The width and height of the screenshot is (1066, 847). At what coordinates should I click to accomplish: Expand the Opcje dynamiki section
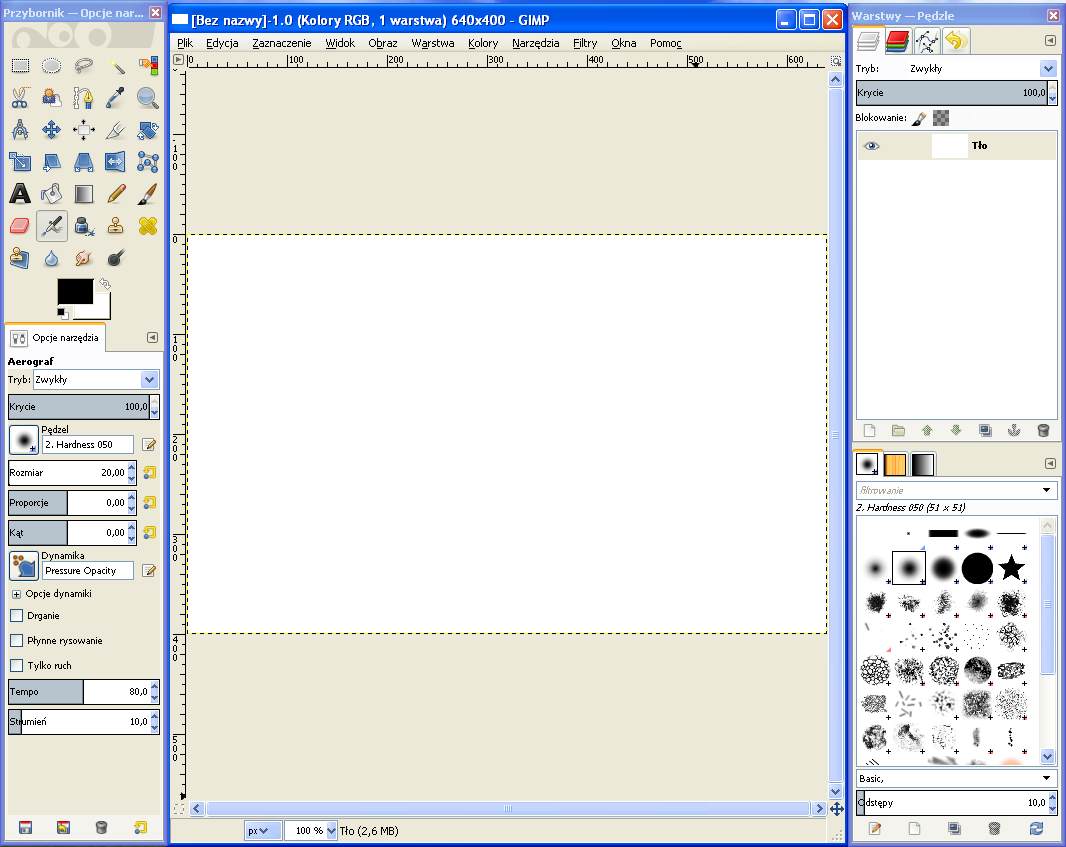pyautogui.click(x=16, y=594)
